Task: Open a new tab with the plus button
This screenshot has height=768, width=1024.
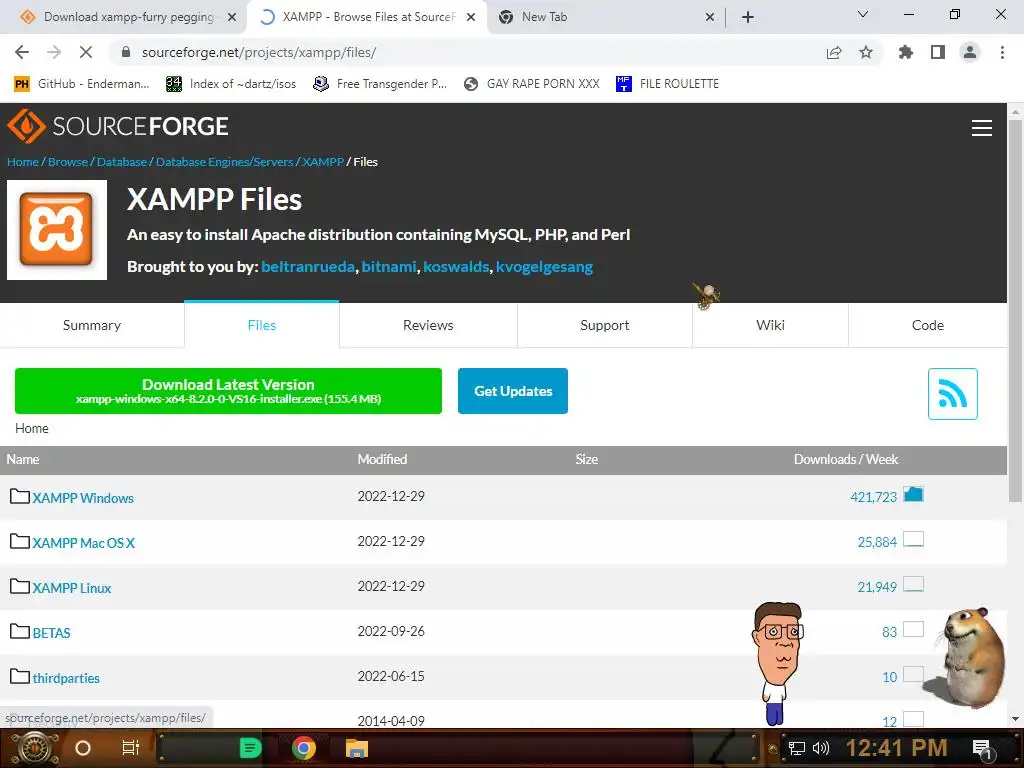Action: pyautogui.click(x=748, y=17)
